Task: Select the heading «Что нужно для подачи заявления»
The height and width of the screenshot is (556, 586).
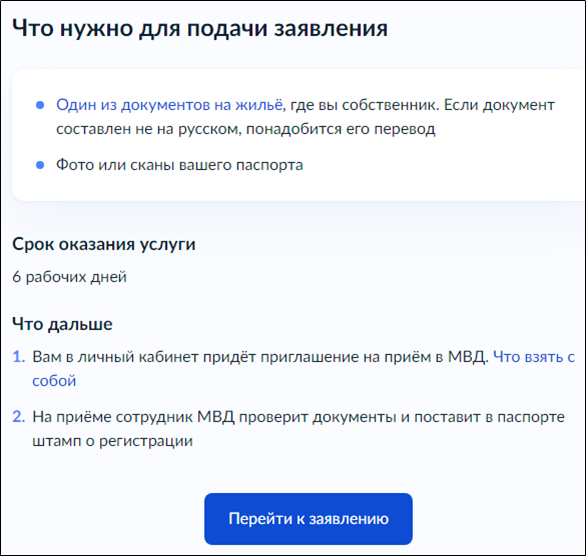Action: pos(200,28)
